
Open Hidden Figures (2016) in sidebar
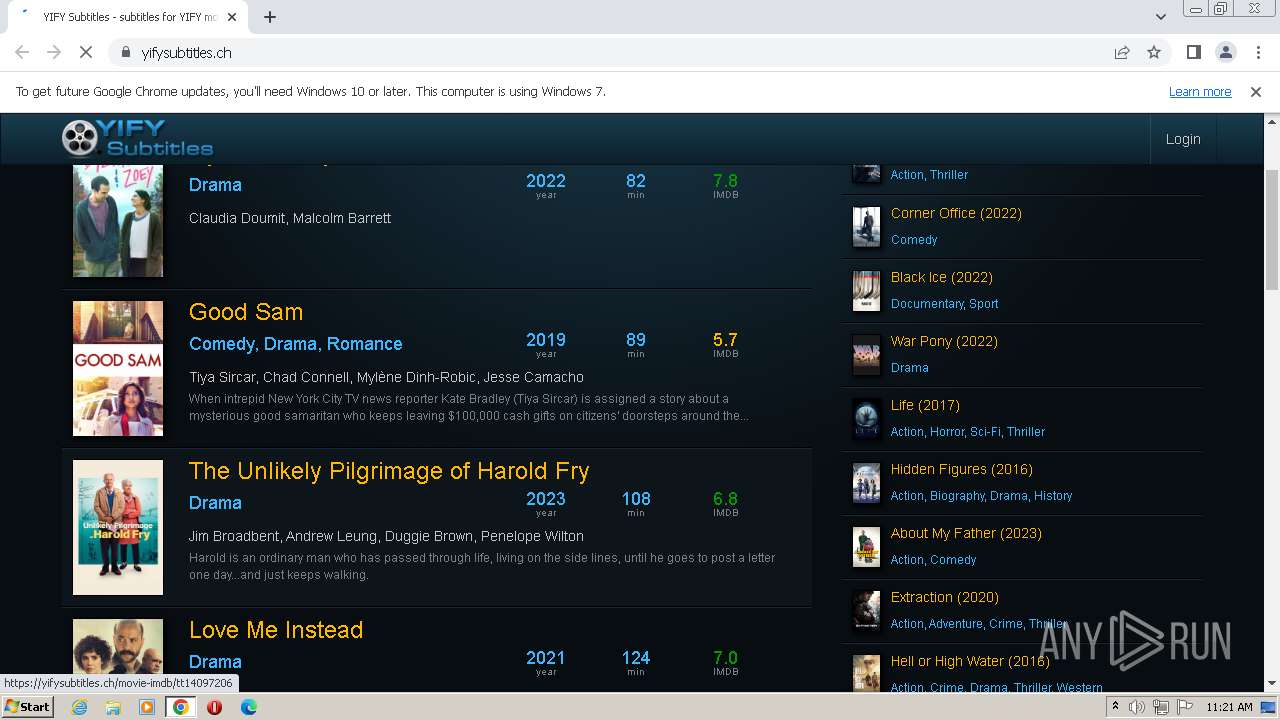tap(962, 469)
